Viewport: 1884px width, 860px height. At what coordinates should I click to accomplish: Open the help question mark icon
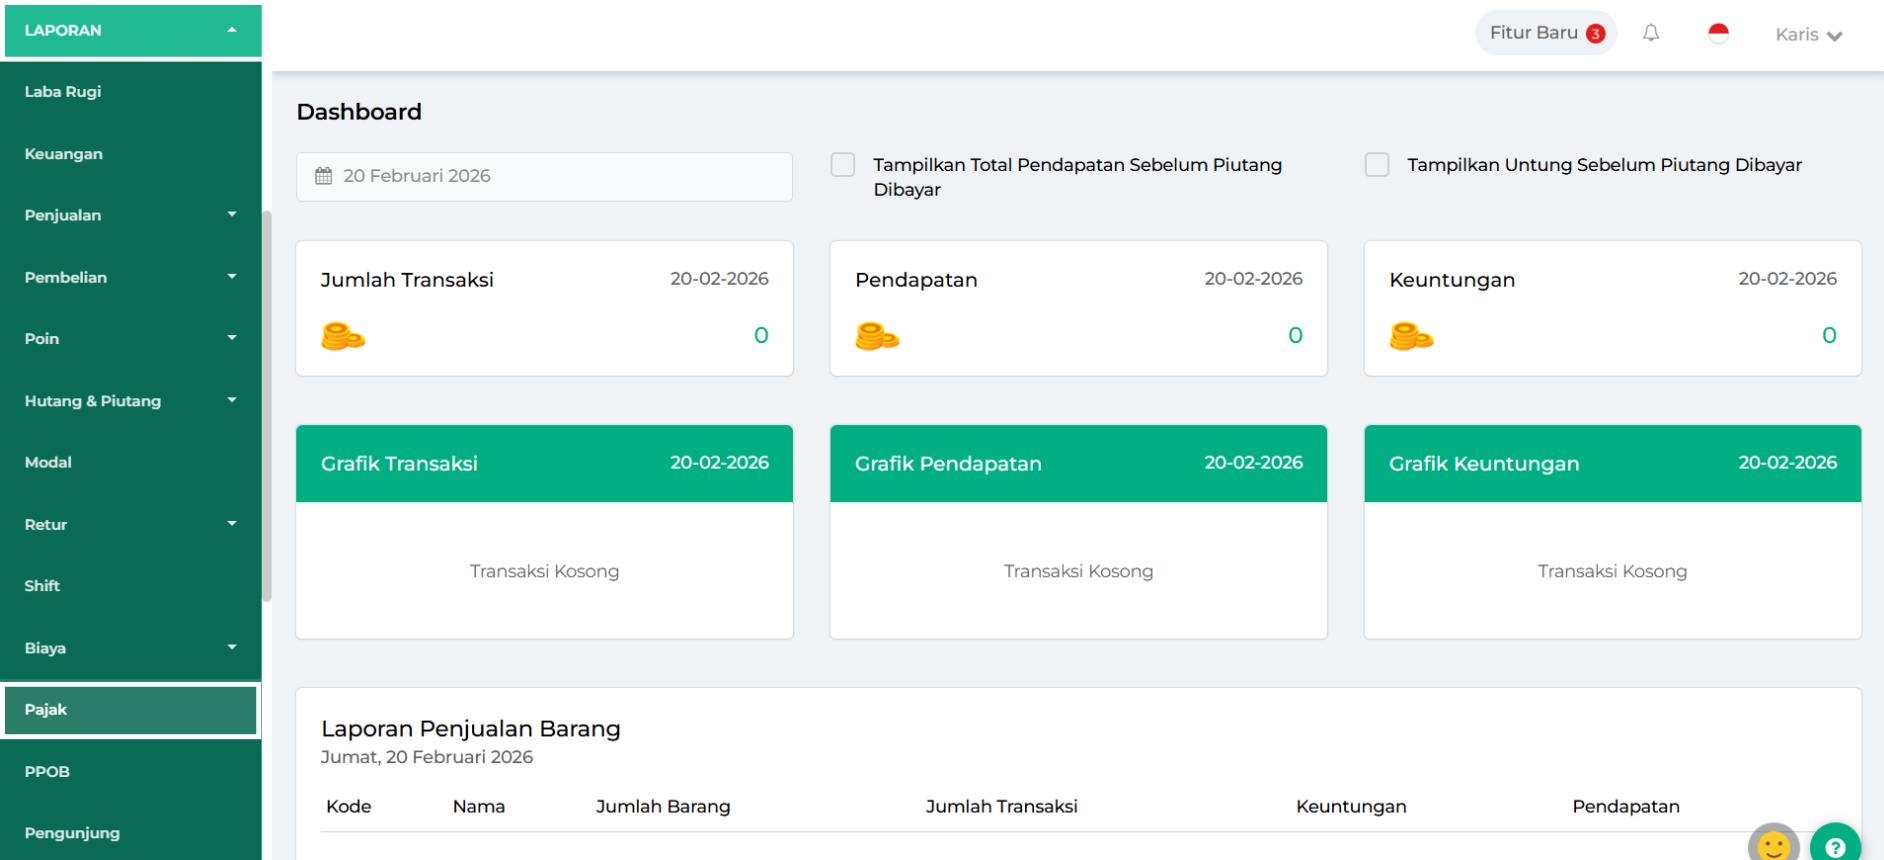[x=1835, y=846]
